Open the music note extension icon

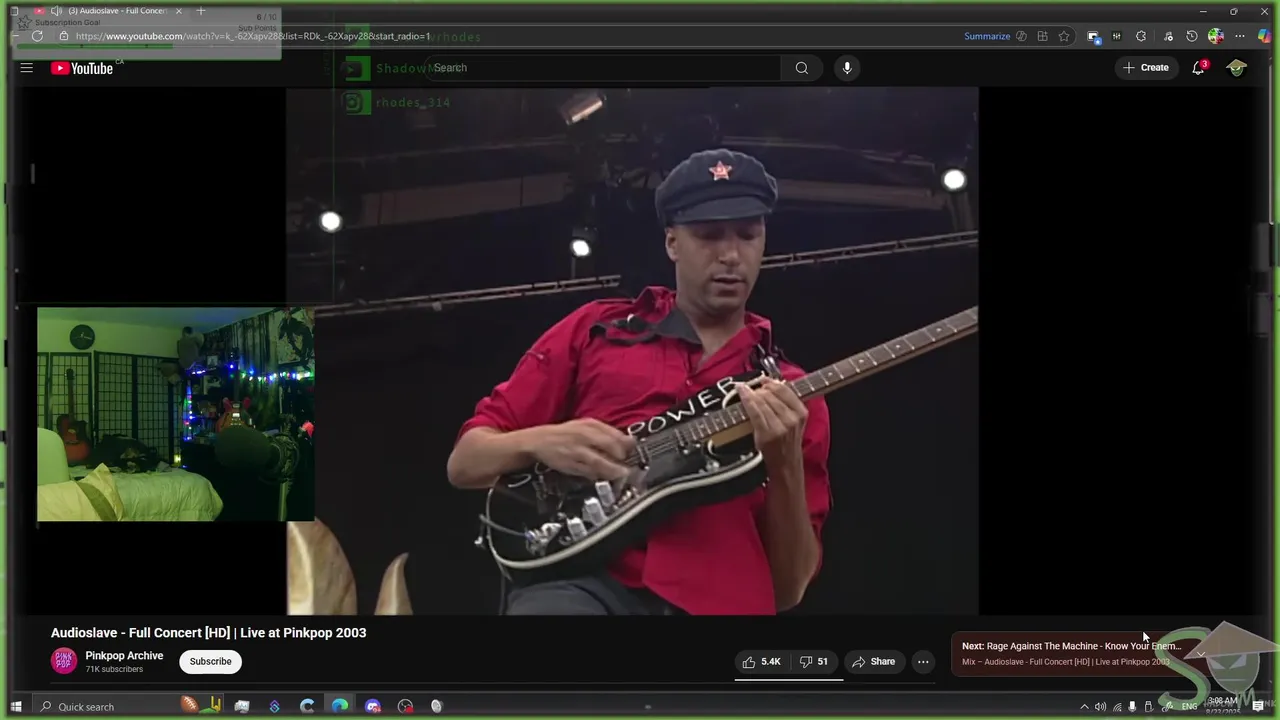coord(1168,37)
